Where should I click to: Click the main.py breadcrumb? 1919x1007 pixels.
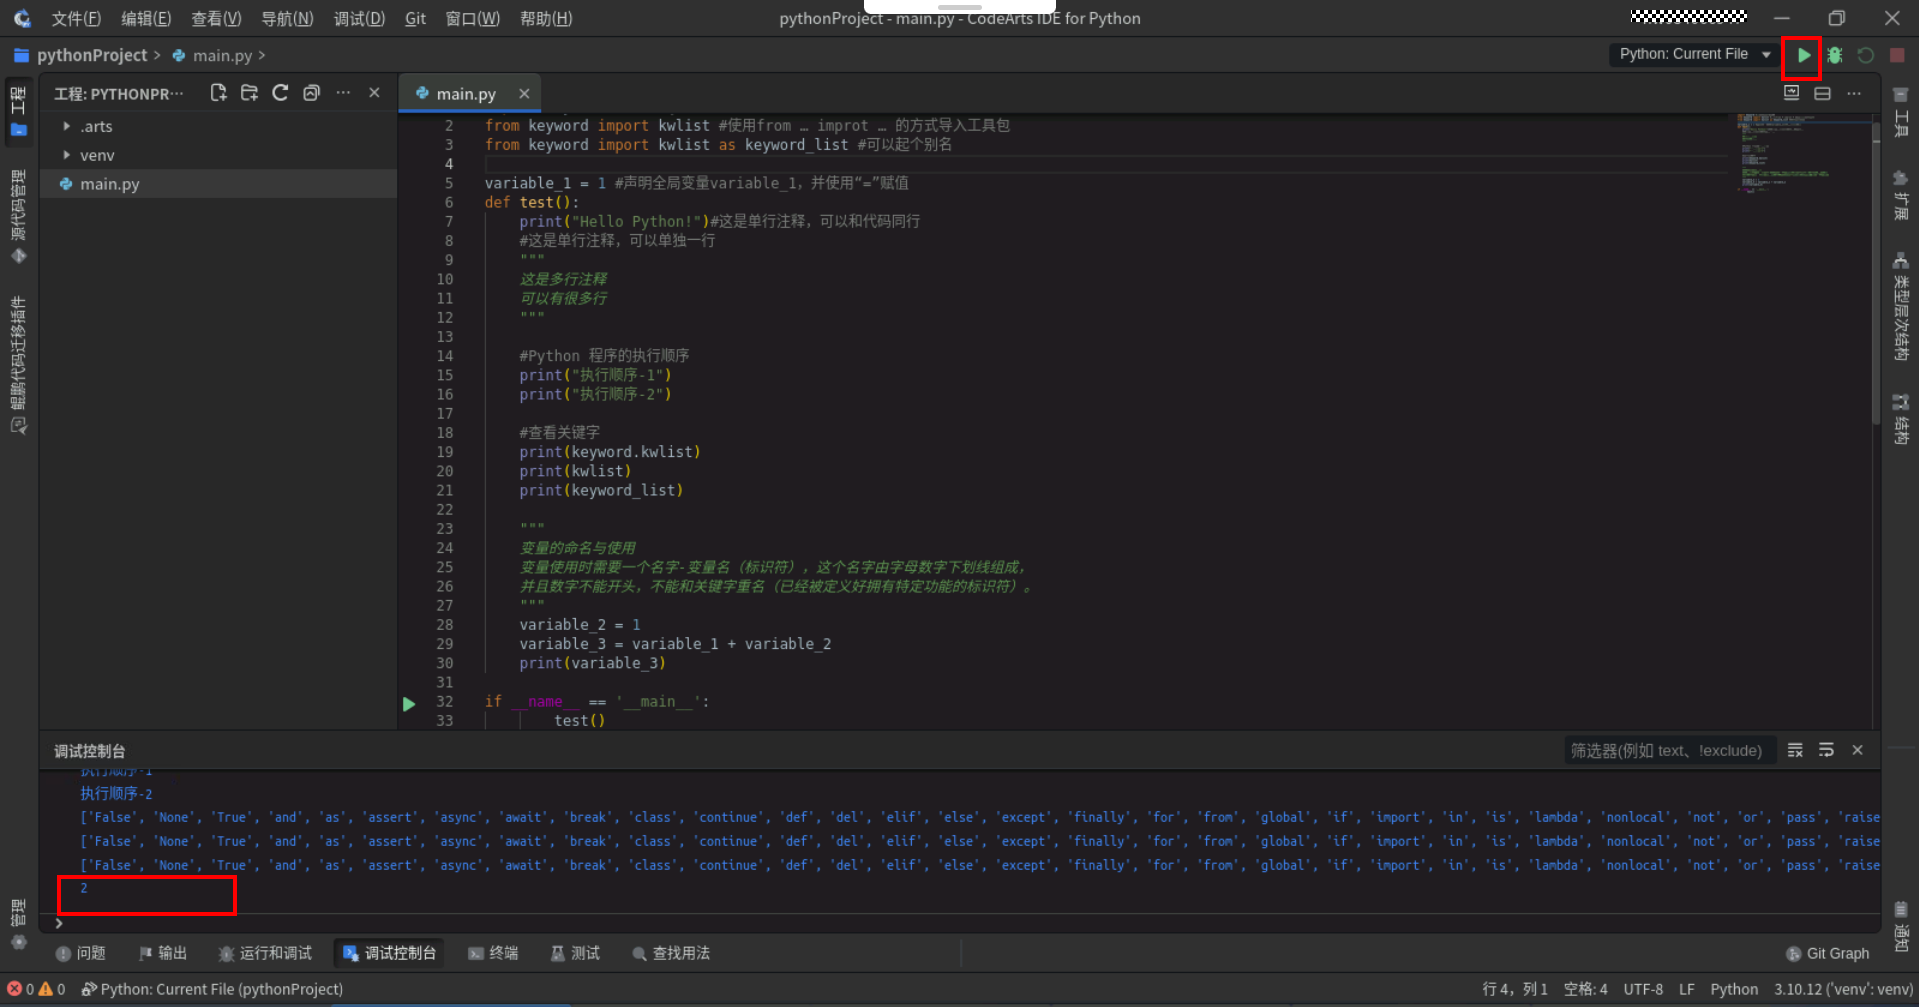[x=222, y=55]
